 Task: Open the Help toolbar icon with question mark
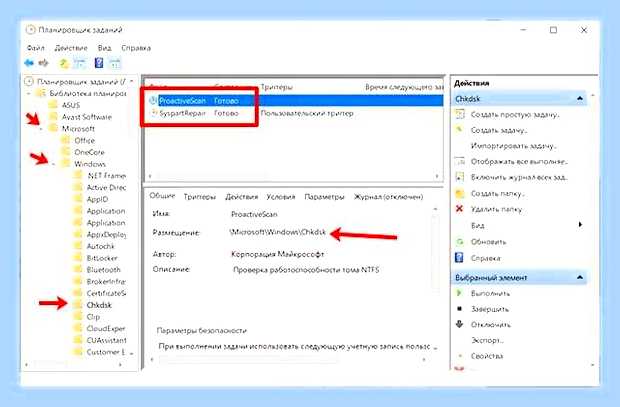pos(99,63)
